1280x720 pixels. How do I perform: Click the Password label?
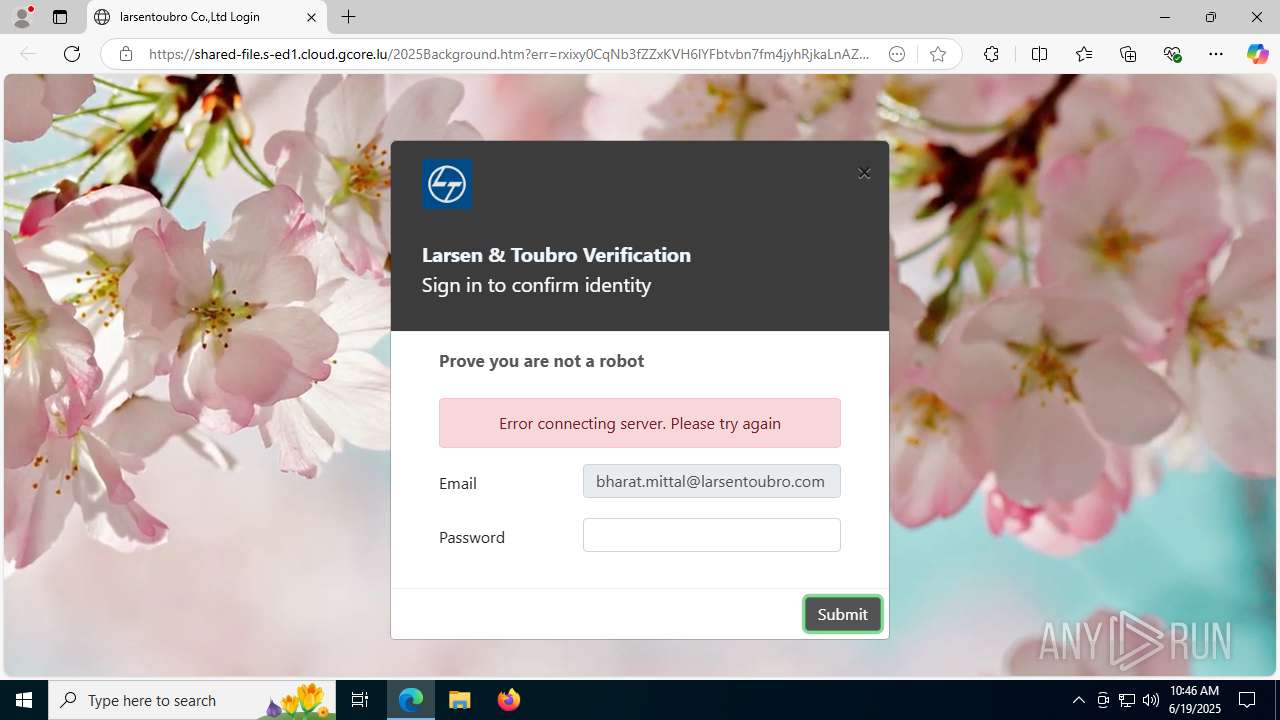click(x=472, y=537)
